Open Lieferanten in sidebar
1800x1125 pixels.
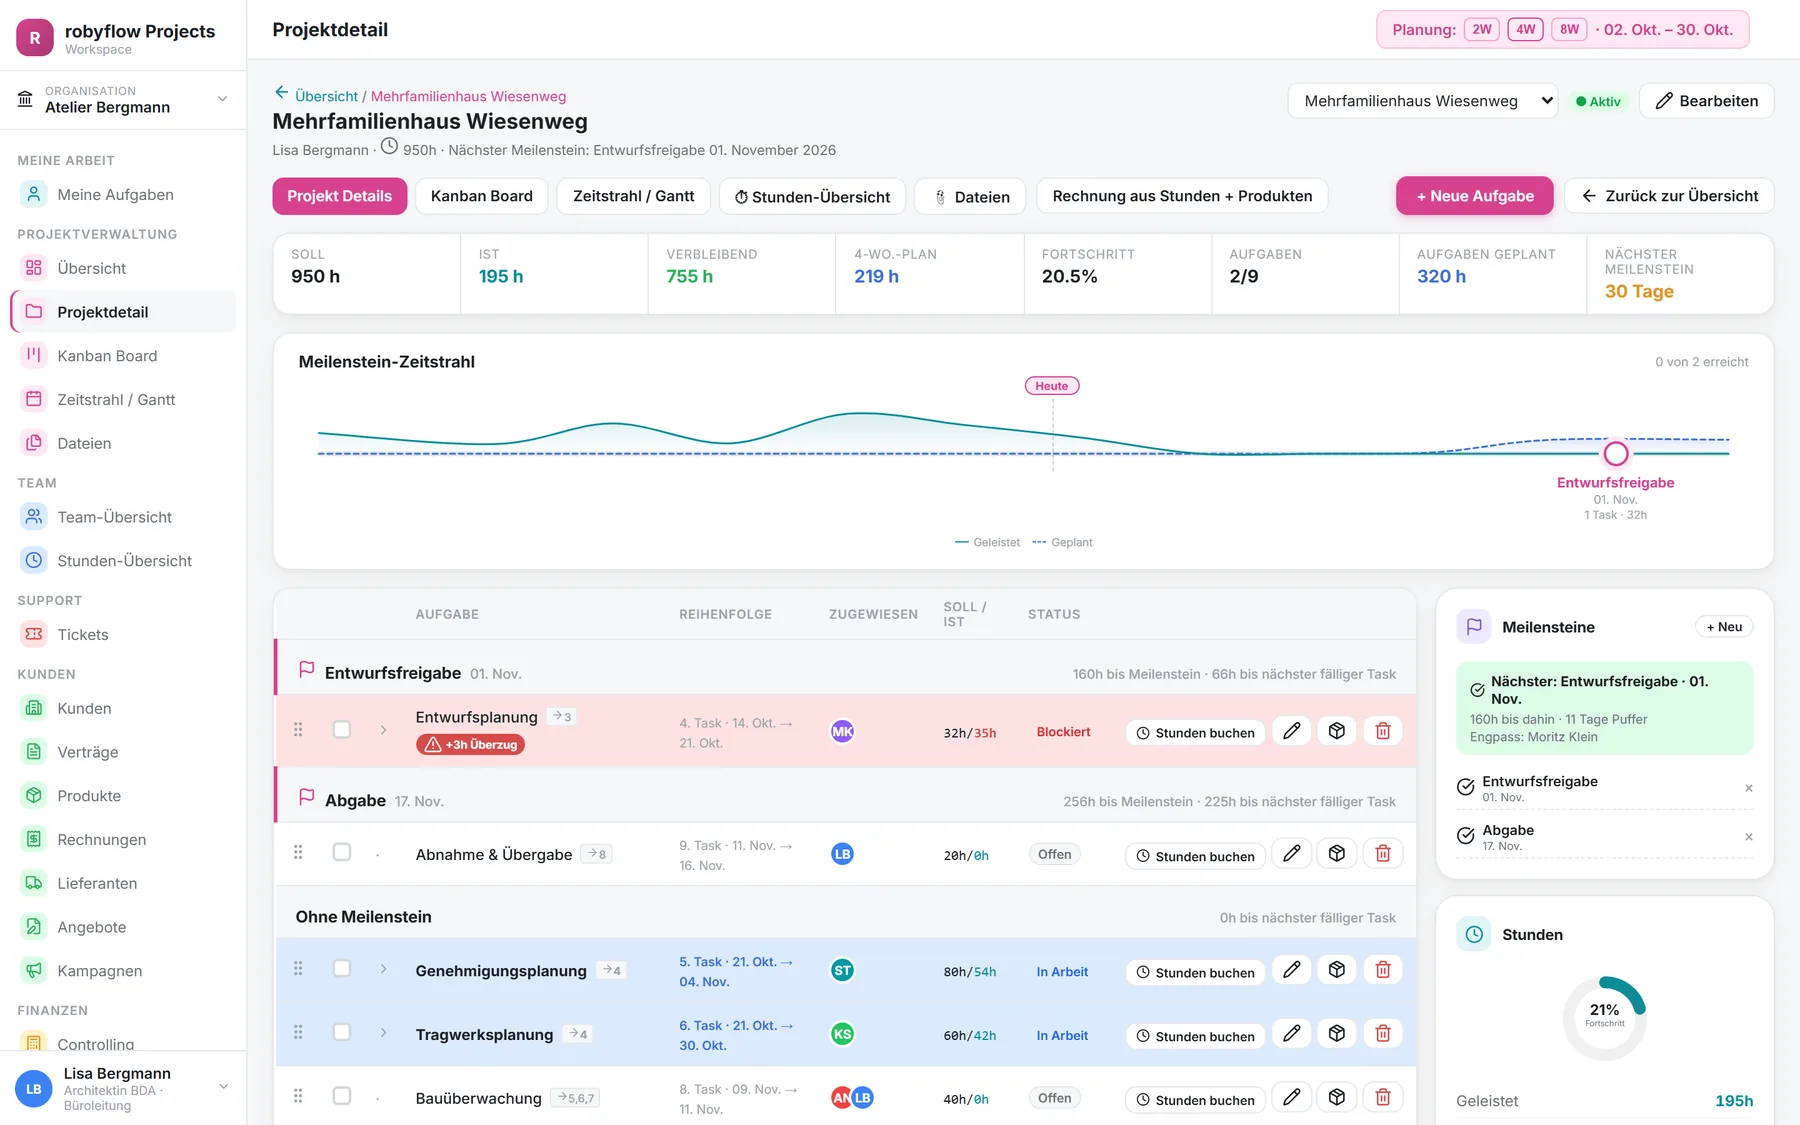pos(123,883)
